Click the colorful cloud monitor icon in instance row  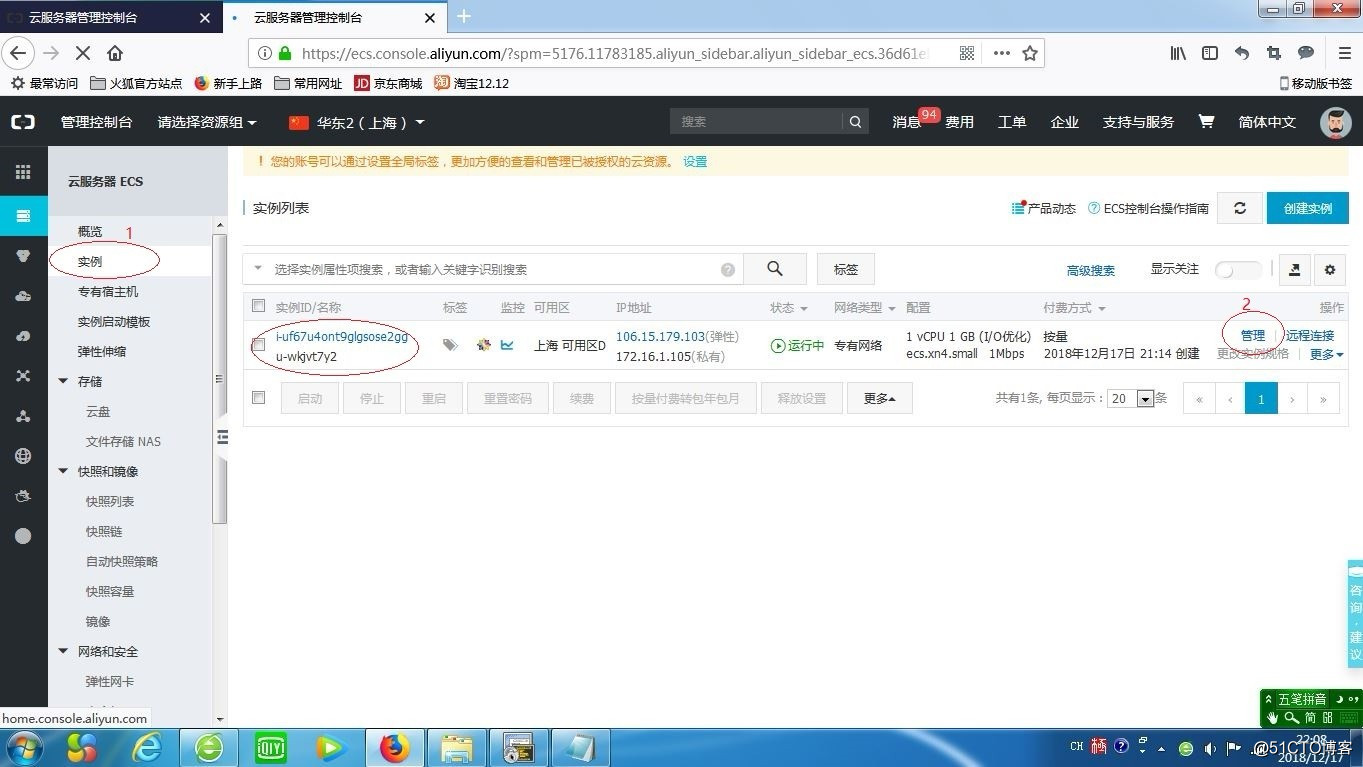pos(483,345)
